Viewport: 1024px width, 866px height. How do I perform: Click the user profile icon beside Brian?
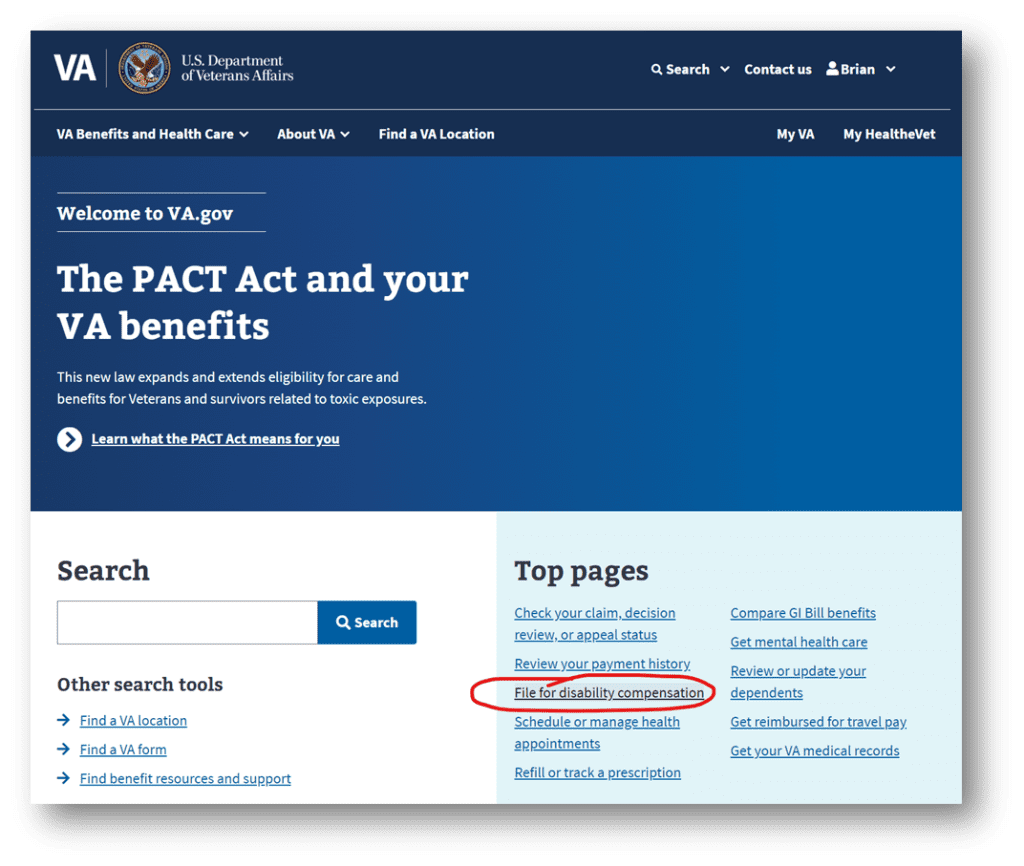(832, 69)
